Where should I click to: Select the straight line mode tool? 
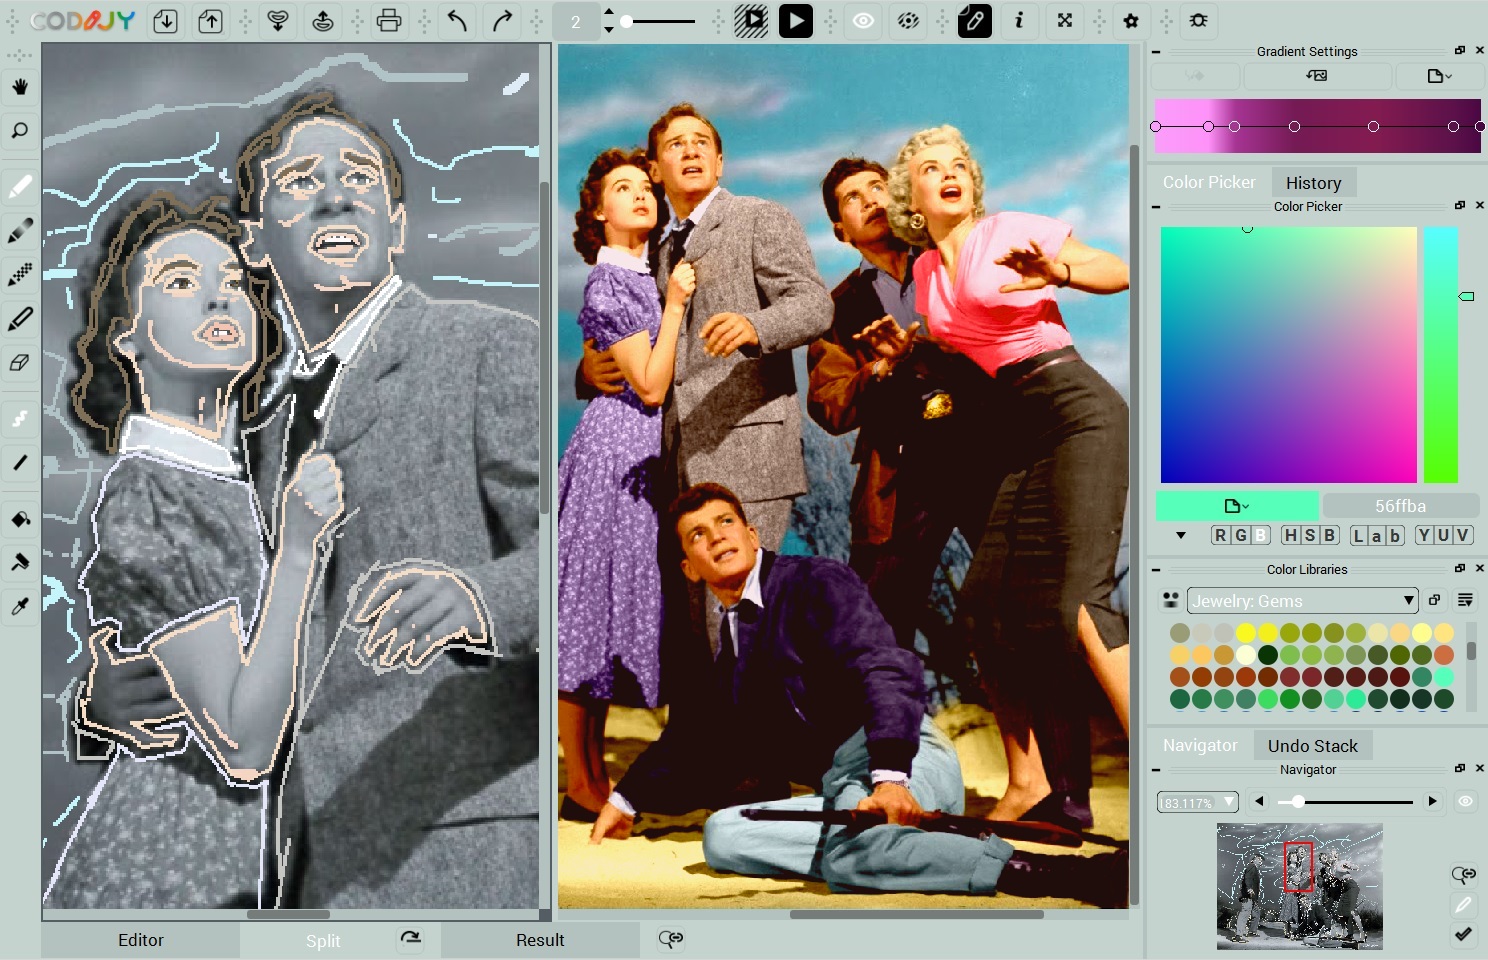point(20,462)
